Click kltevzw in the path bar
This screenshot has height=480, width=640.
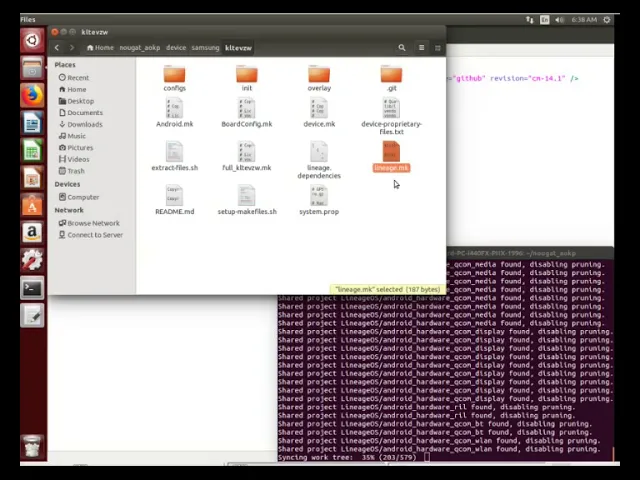[x=238, y=48]
